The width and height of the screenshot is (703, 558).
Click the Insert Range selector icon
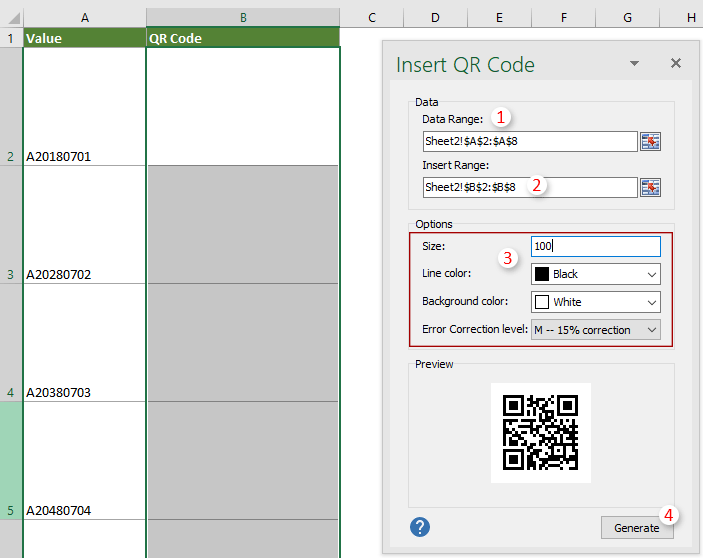point(650,187)
